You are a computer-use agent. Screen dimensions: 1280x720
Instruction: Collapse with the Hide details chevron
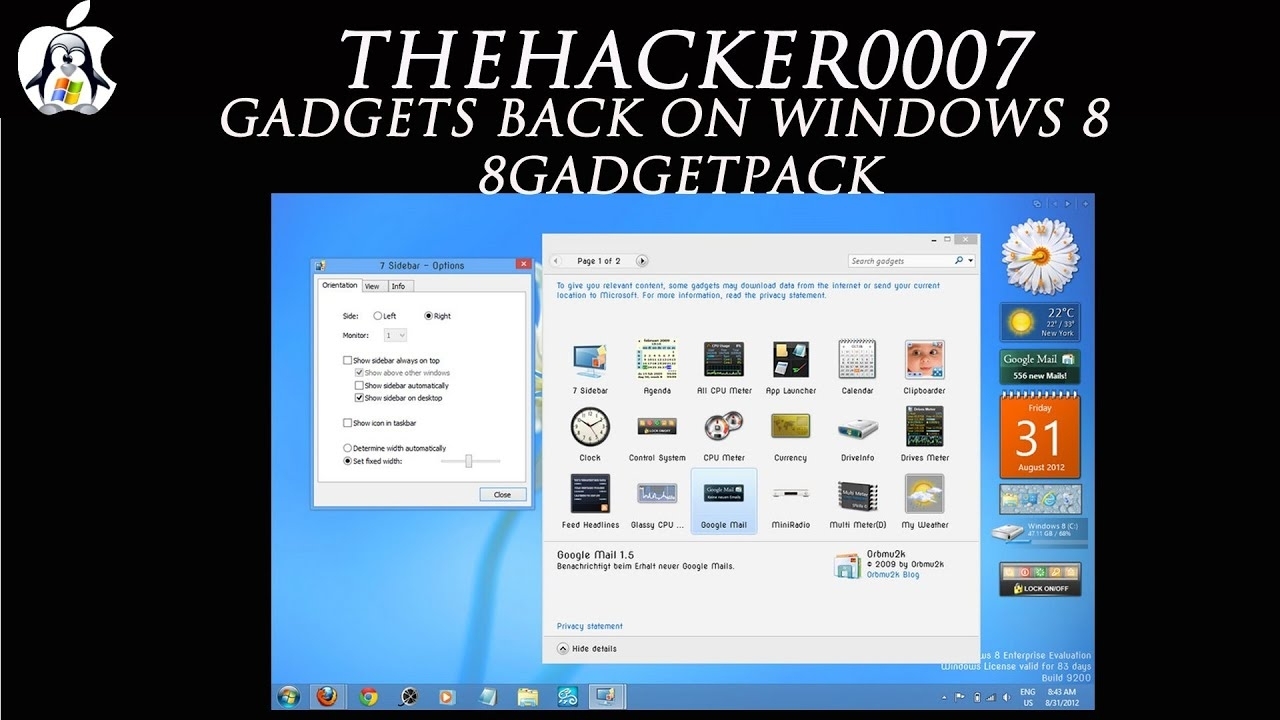(x=562, y=649)
